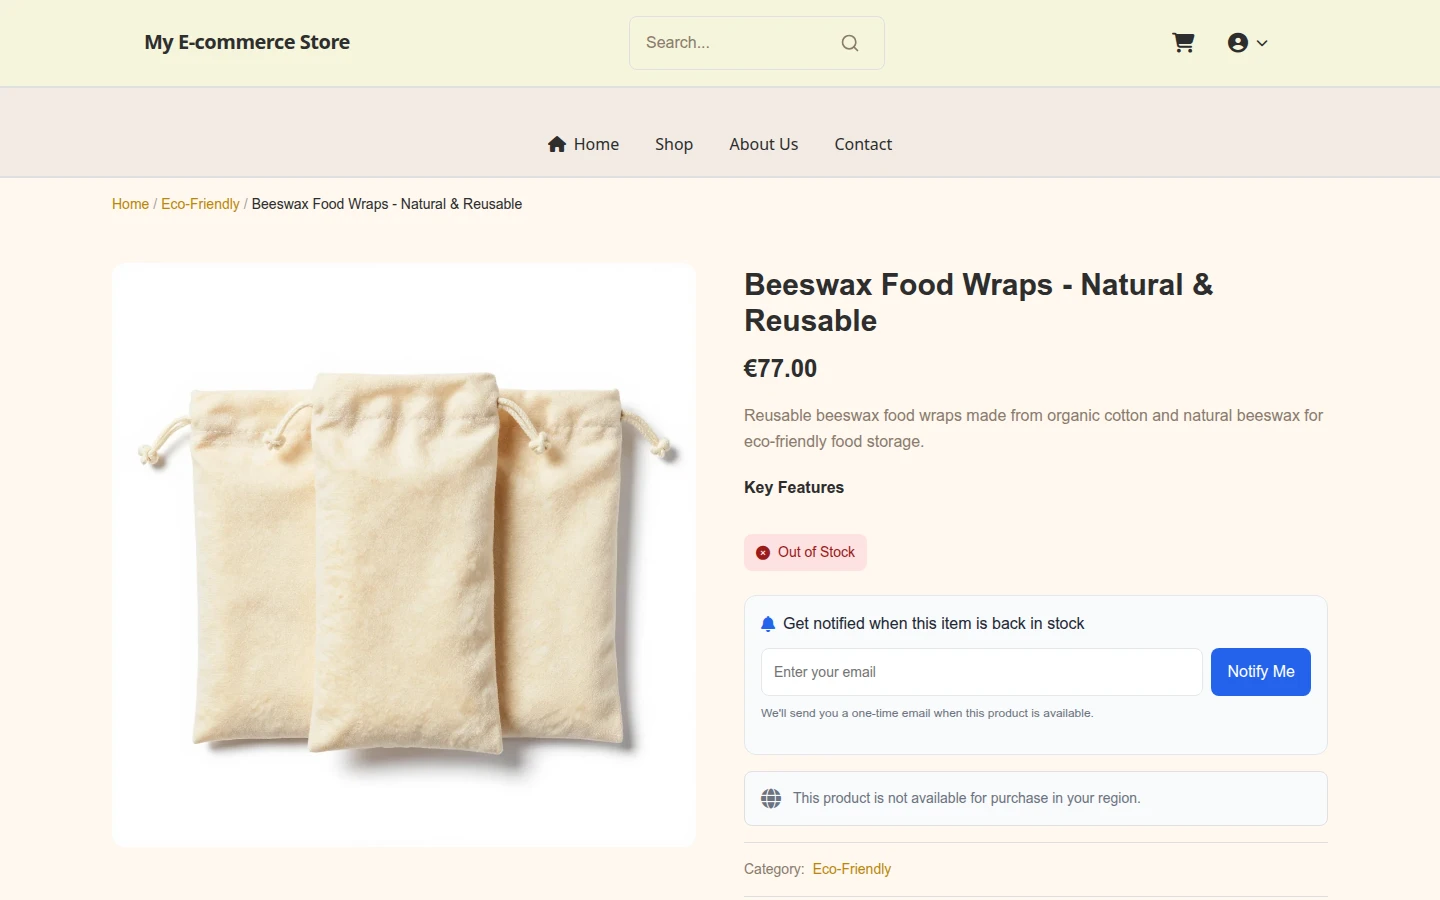Focus the Enter your email field
Viewport: 1440px width, 900px height.
982,672
